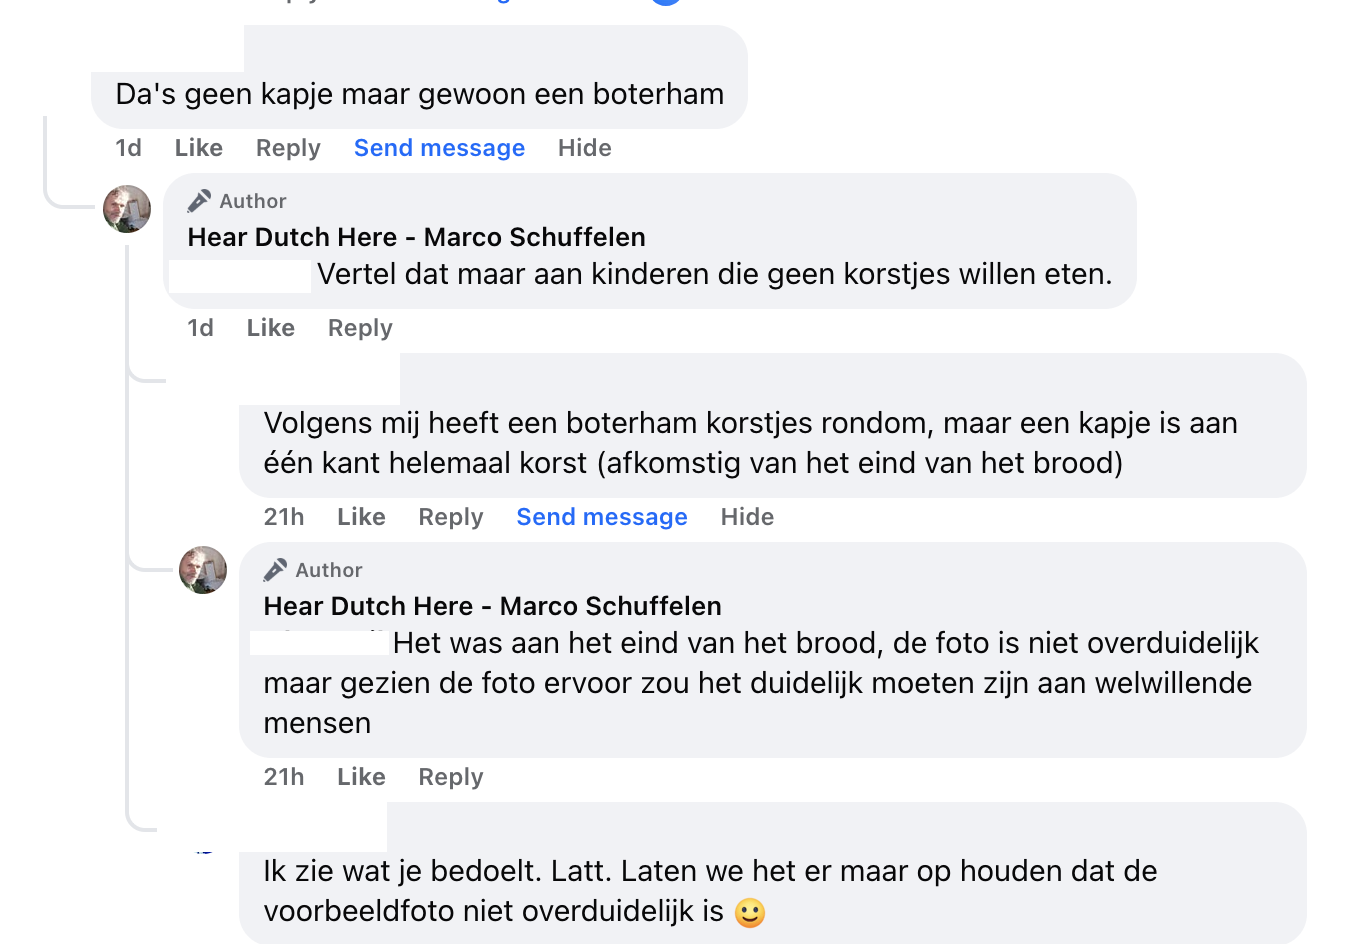The height and width of the screenshot is (952, 1352).
Task: Open Marco Schuffelen's avatar beside "Vertel dat maar" reply
Action: pyautogui.click(x=127, y=209)
